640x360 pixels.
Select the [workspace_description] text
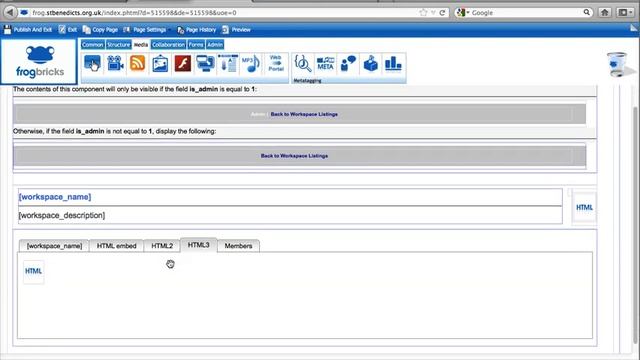(62, 215)
